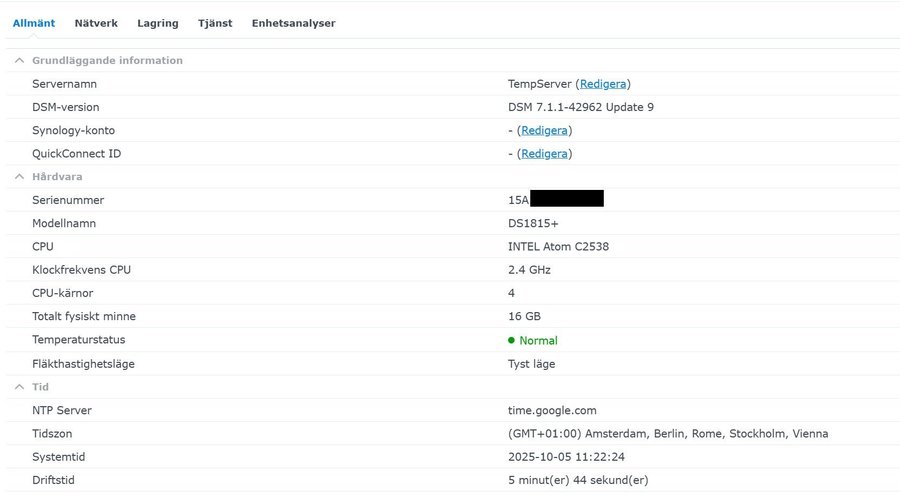Click the INTEL Atom C2538 CPU value

pyautogui.click(x=558, y=247)
